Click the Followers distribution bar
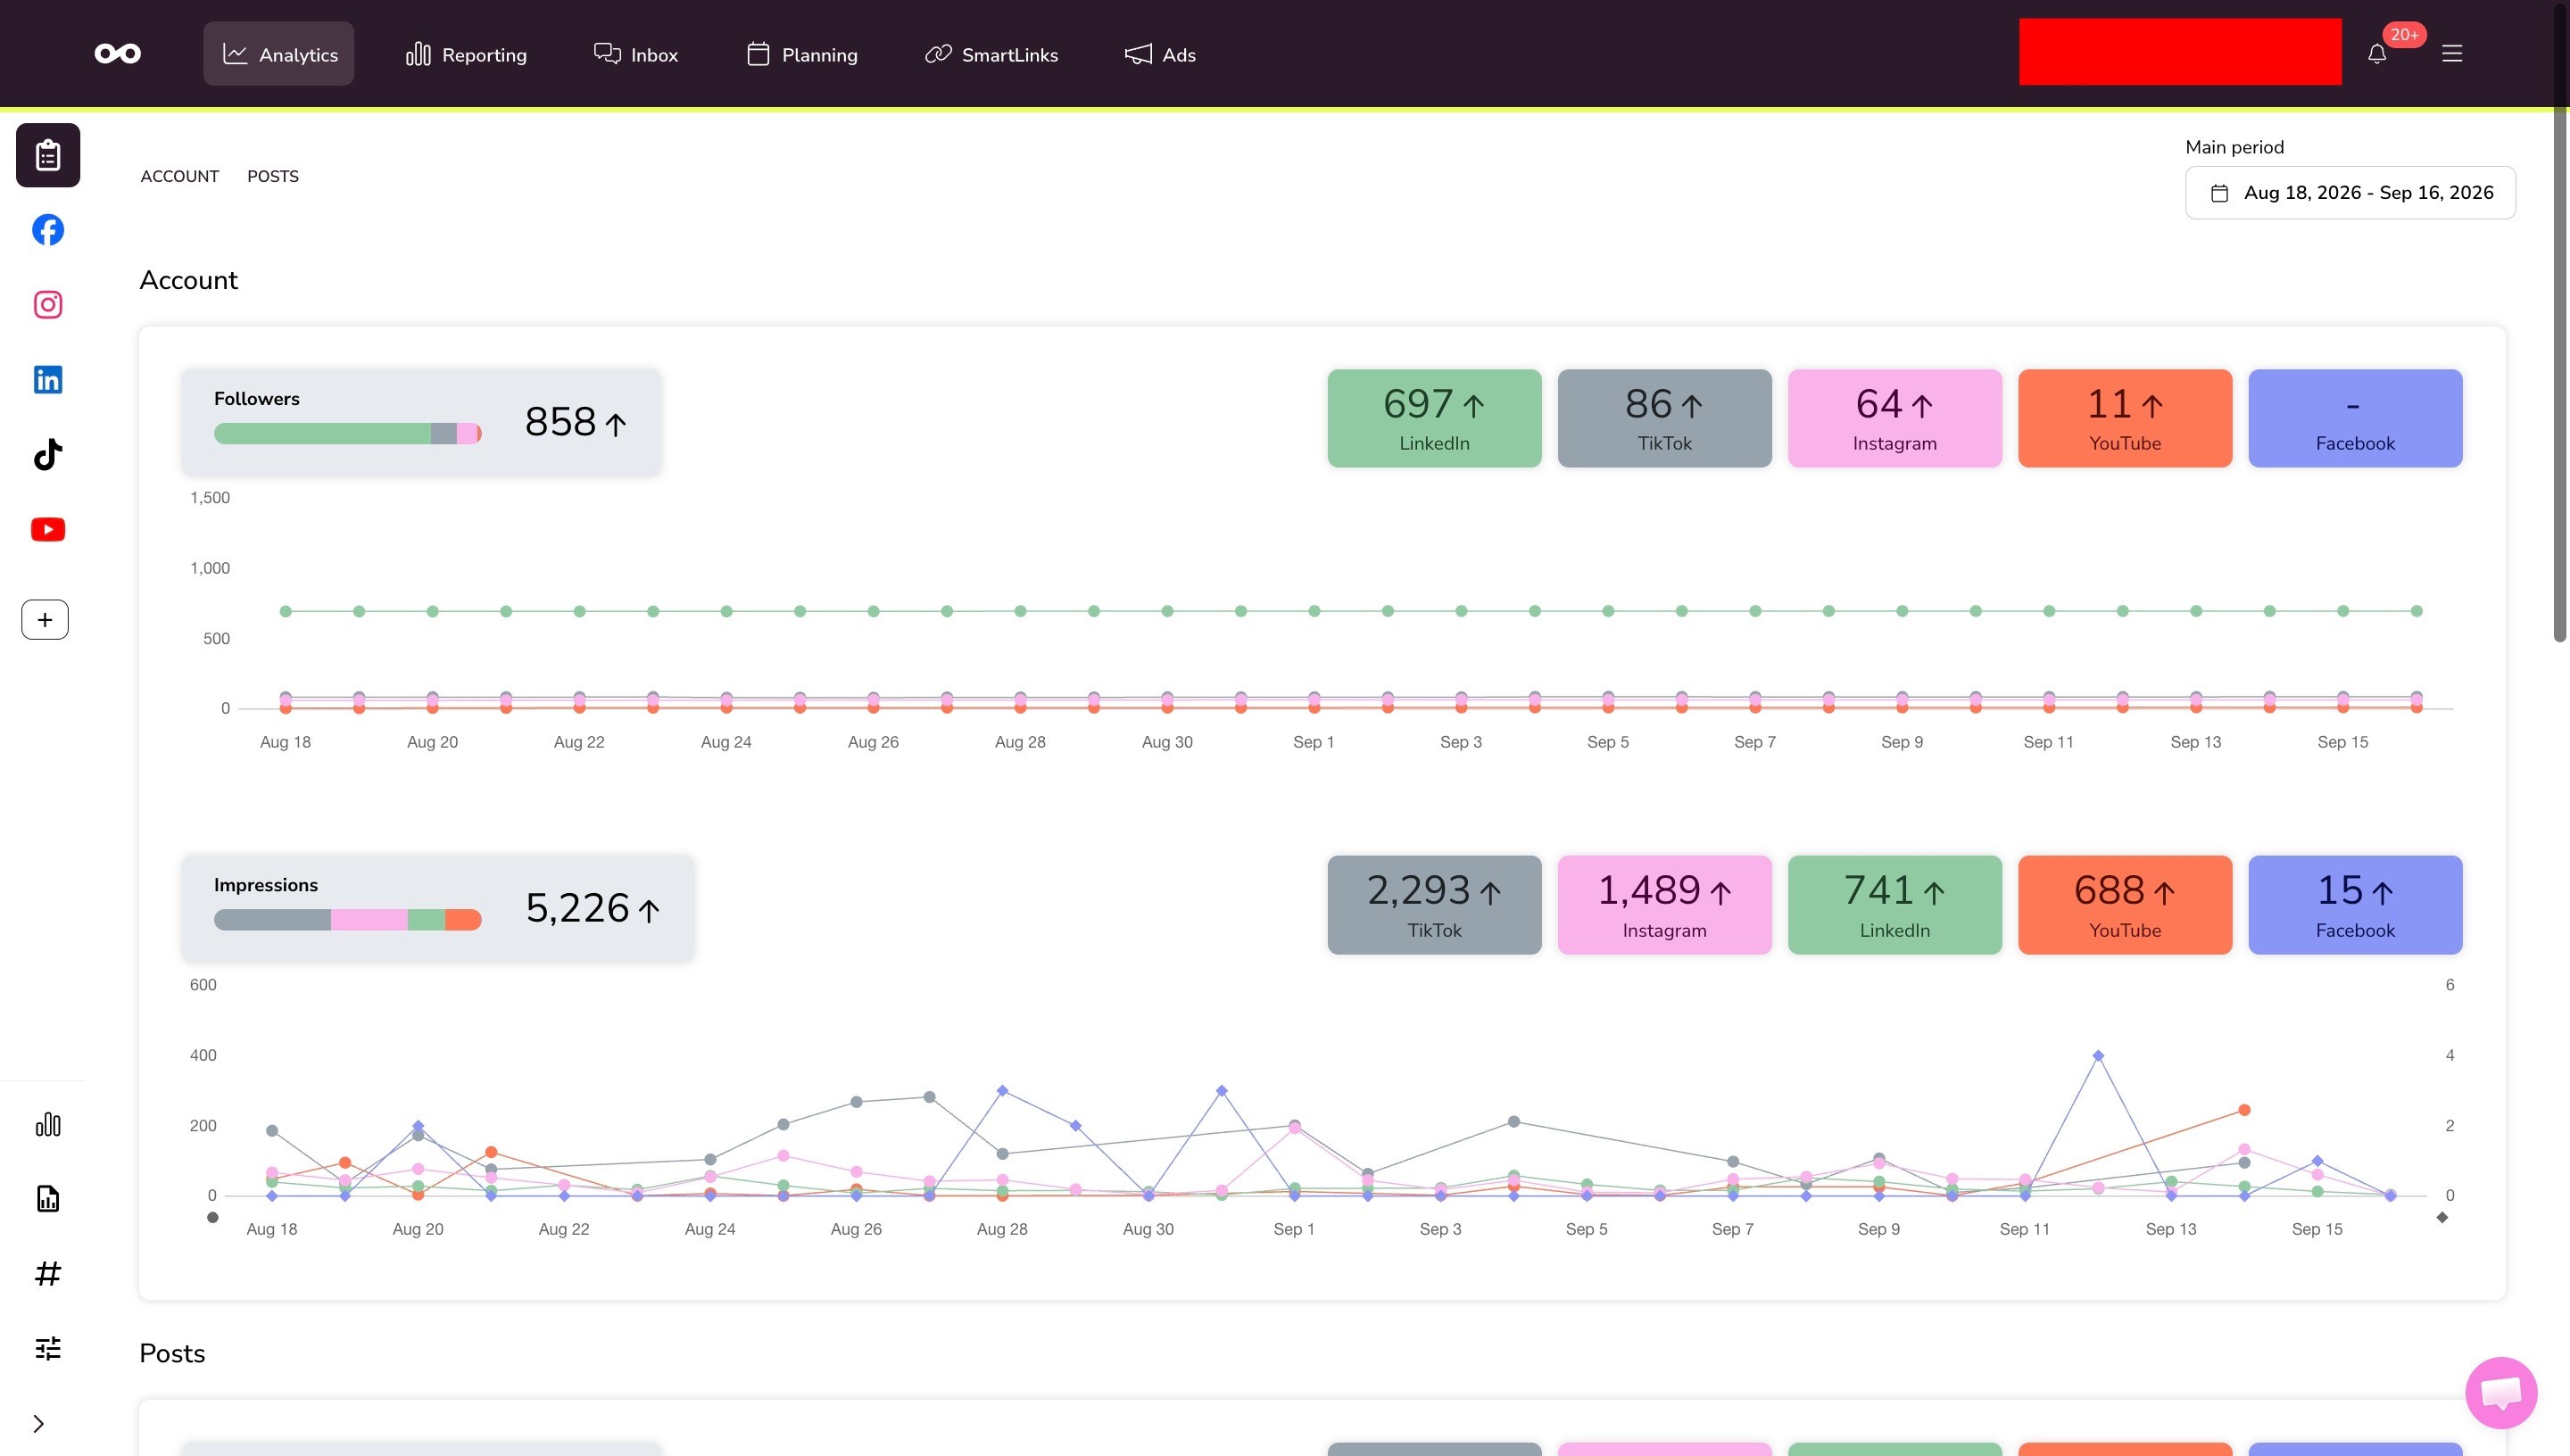This screenshot has height=1456, width=2570. point(348,434)
